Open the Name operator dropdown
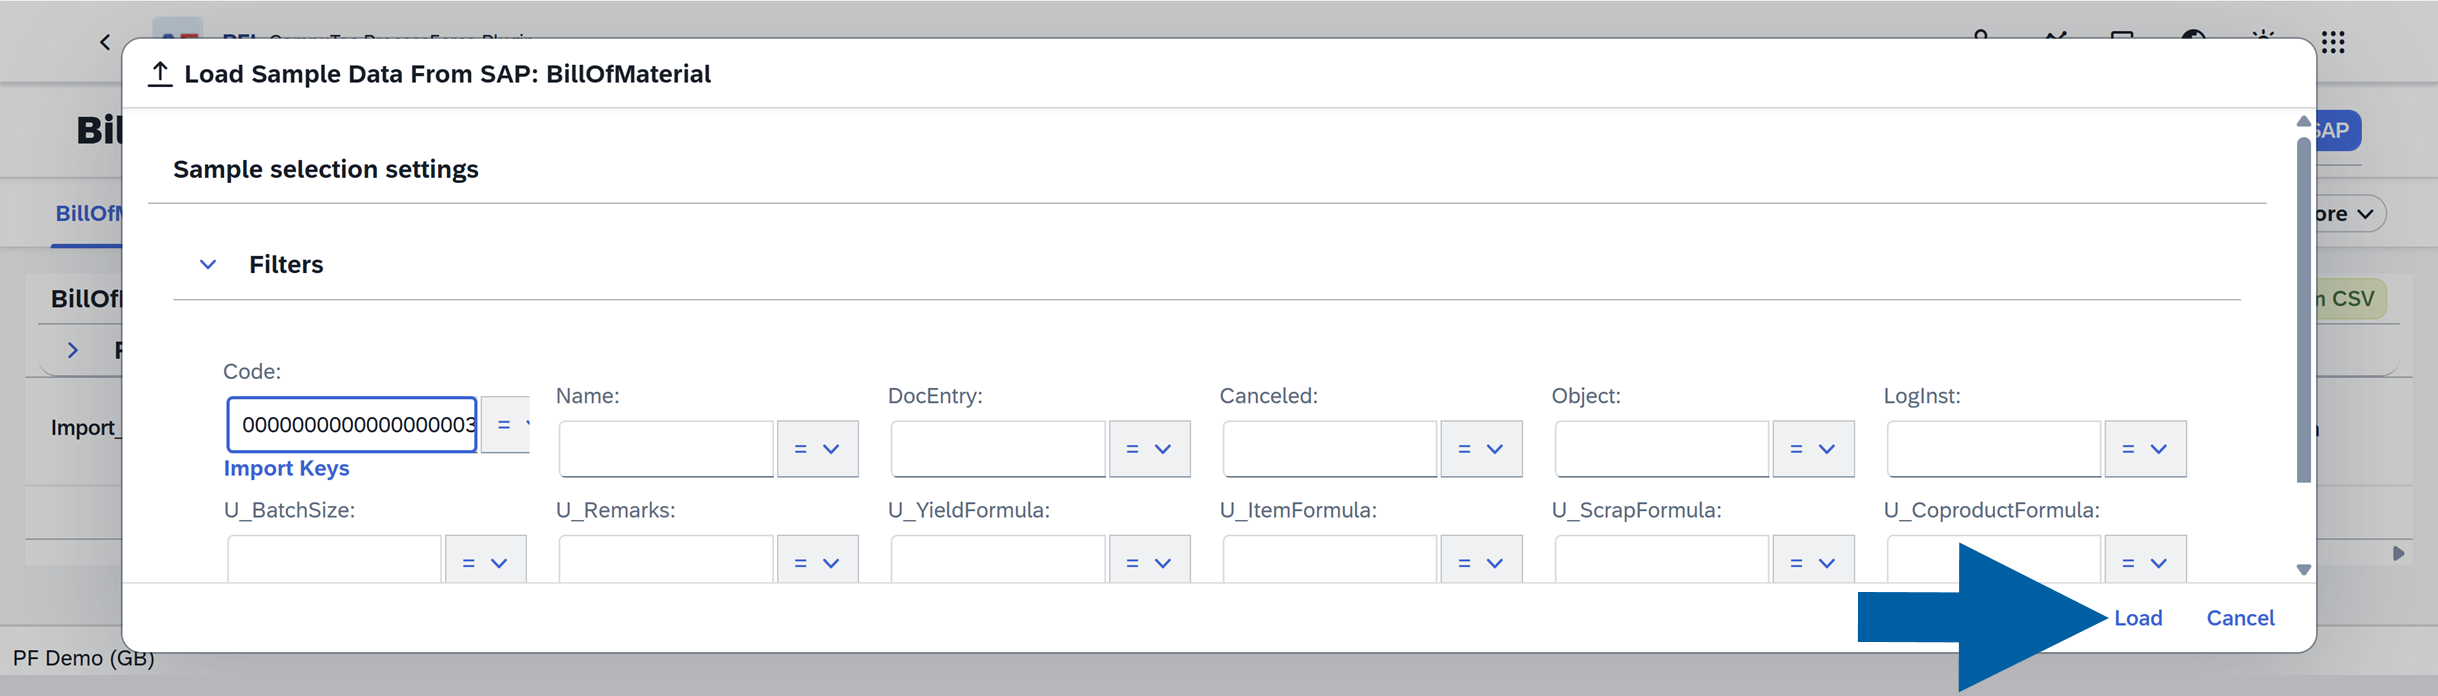This screenshot has width=2438, height=696. pos(818,449)
